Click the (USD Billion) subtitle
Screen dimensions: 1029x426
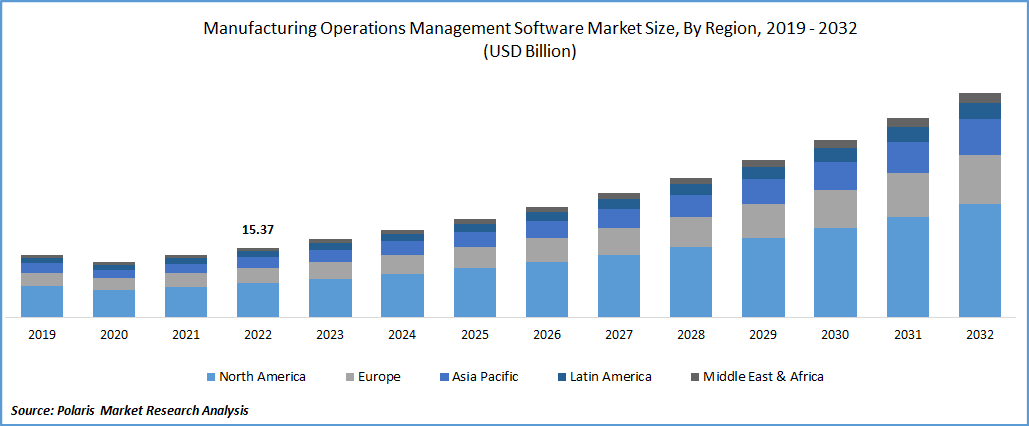pos(530,53)
